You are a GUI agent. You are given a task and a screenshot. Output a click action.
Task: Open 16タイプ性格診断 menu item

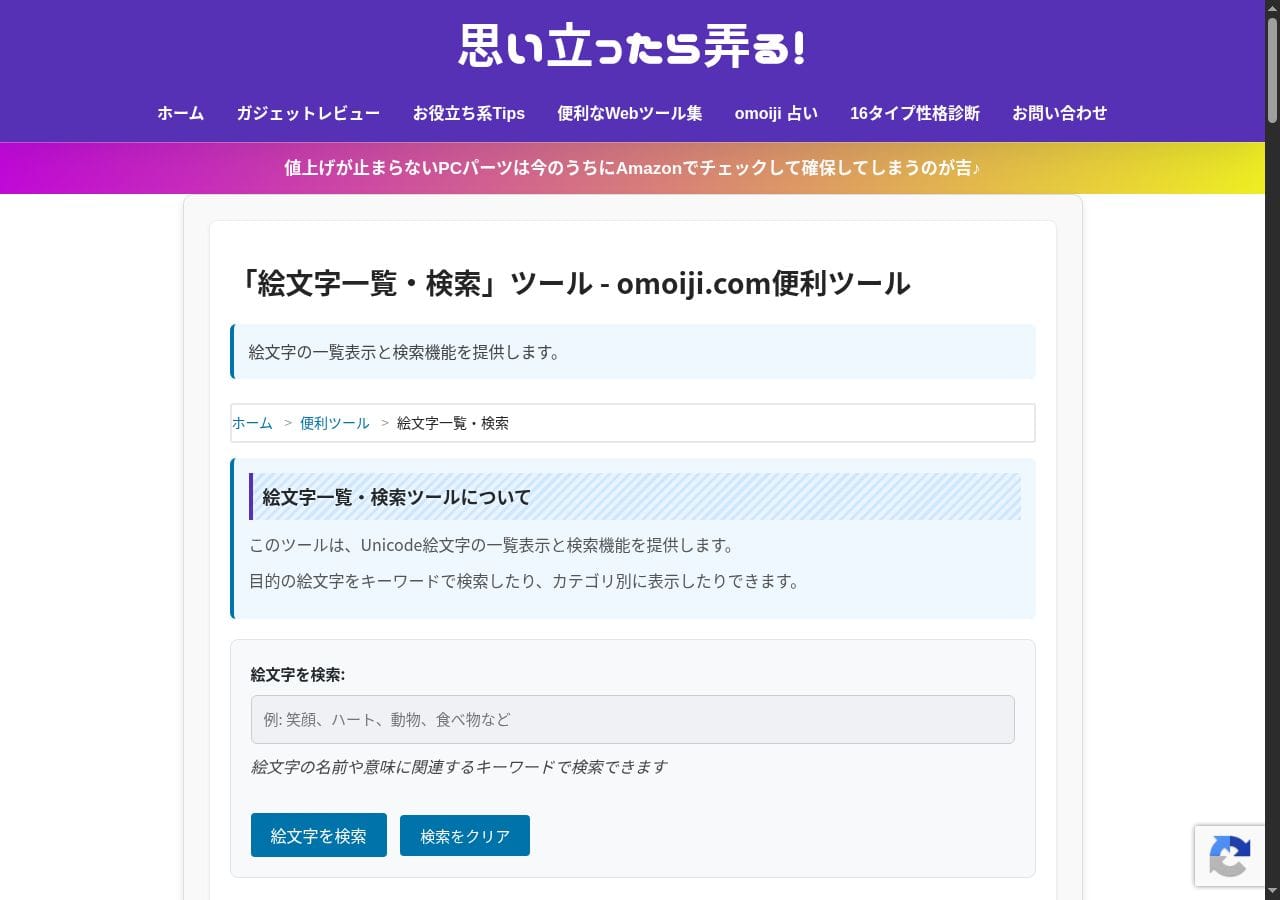pyautogui.click(x=915, y=113)
